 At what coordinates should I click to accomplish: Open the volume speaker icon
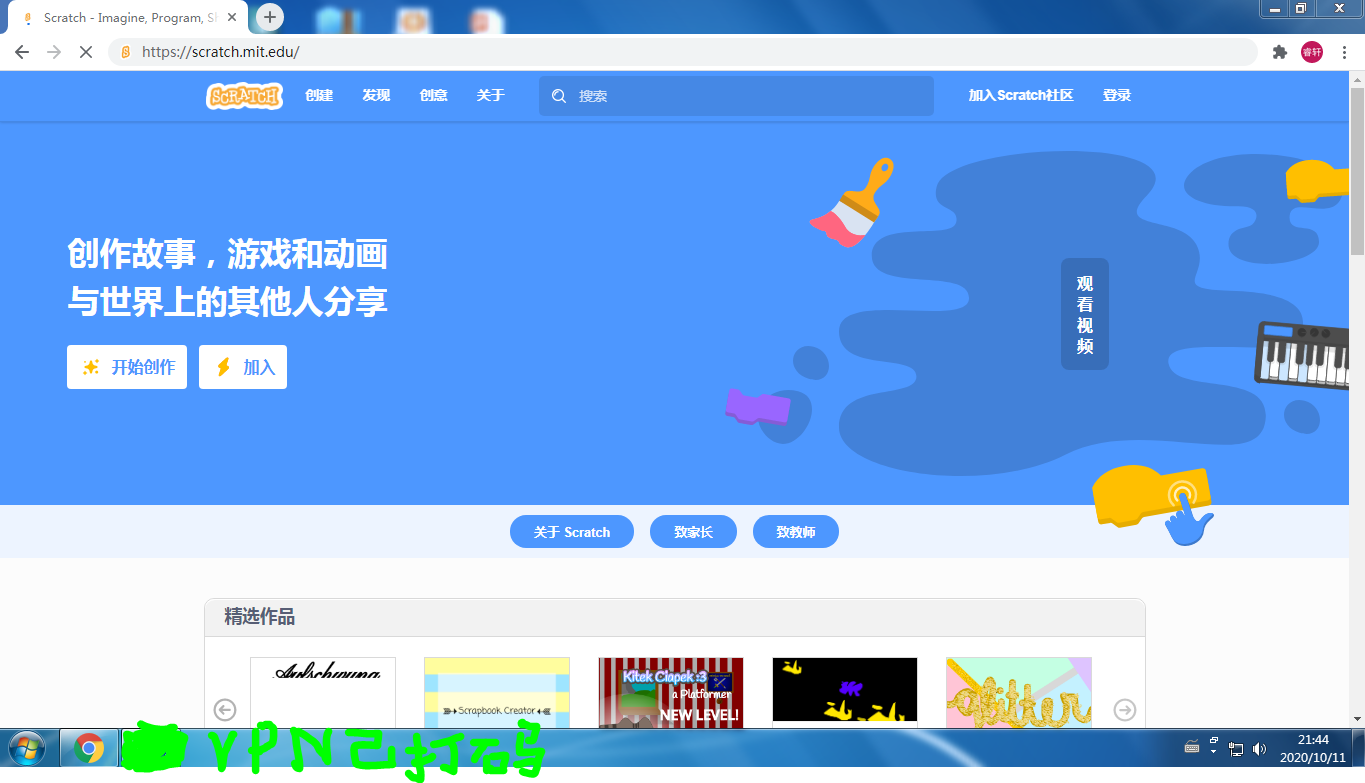[1259, 748]
